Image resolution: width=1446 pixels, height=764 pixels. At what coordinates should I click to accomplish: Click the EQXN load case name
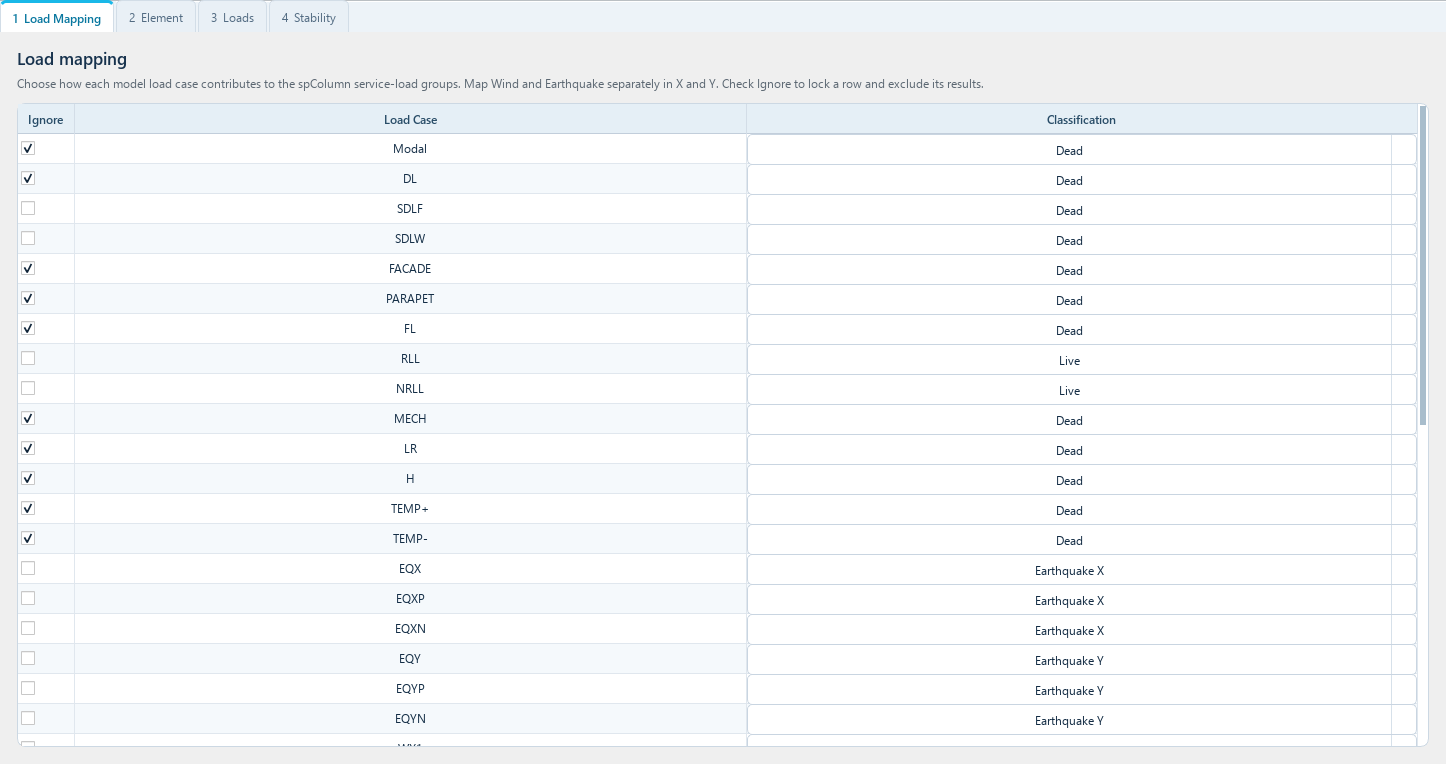(x=410, y=629)
